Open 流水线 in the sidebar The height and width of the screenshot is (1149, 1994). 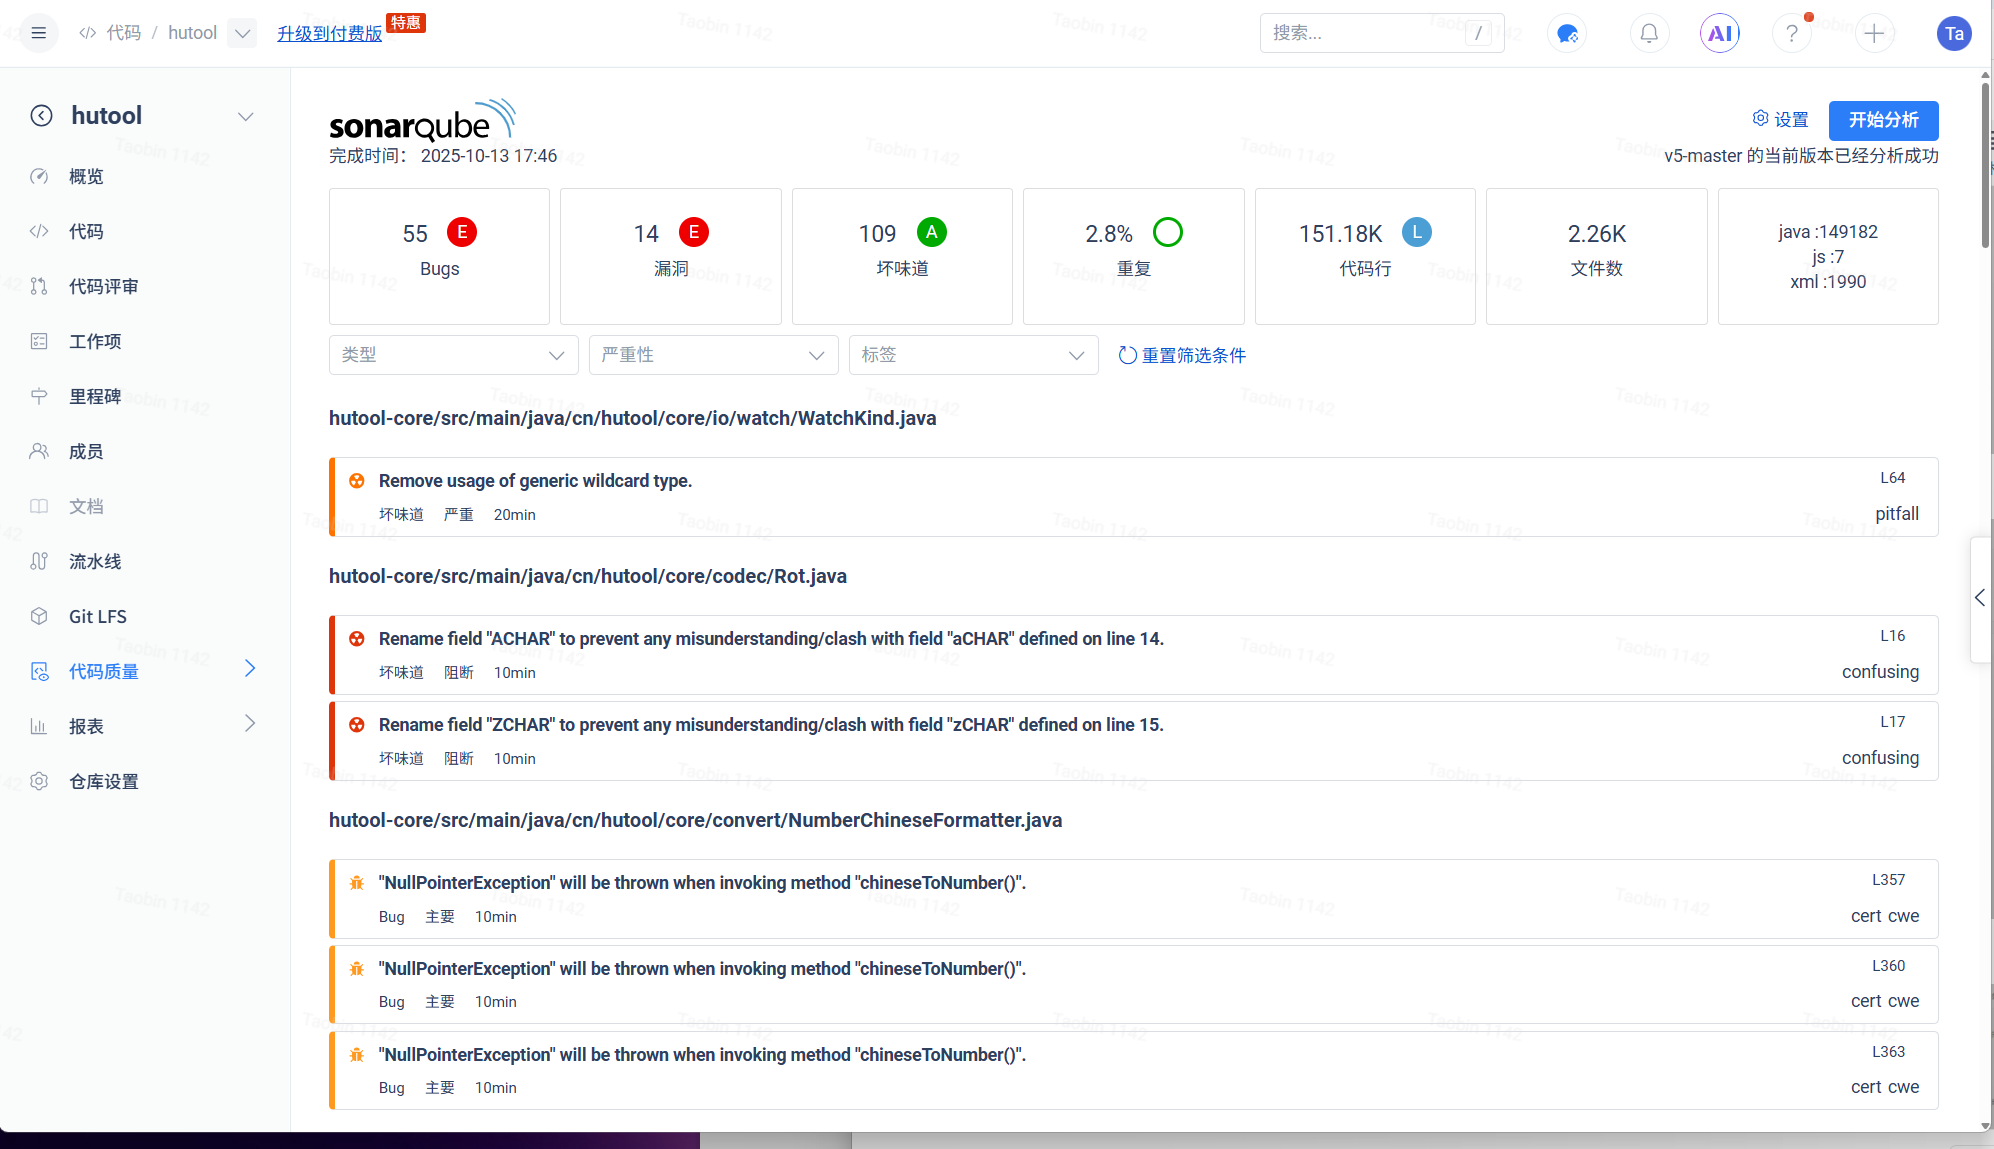[95, 562]
